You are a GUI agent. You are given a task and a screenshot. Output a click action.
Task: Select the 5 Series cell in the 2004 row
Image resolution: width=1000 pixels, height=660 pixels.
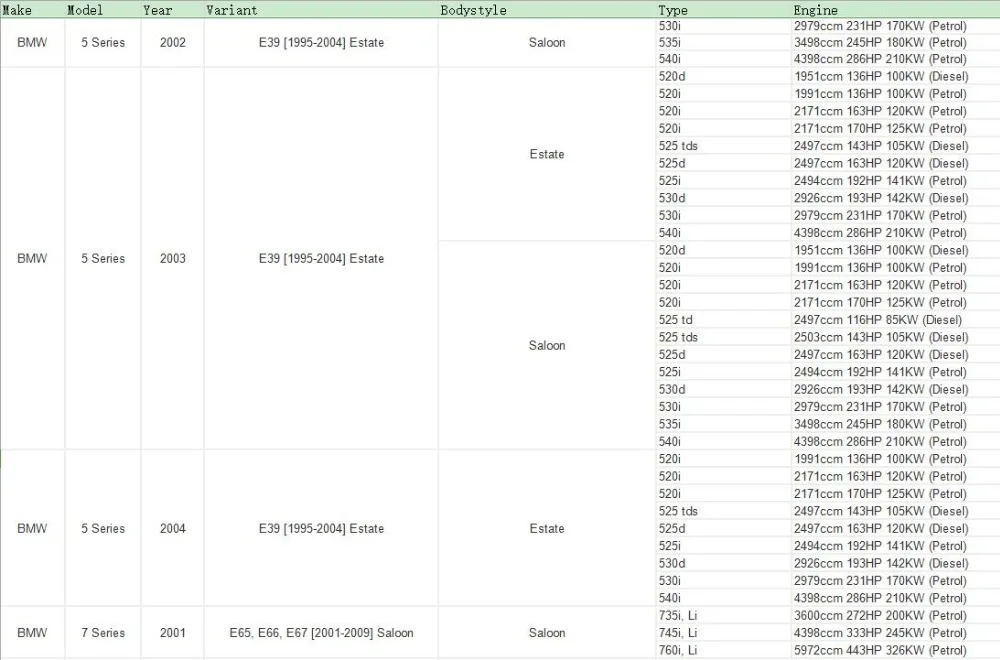[103, 528]
